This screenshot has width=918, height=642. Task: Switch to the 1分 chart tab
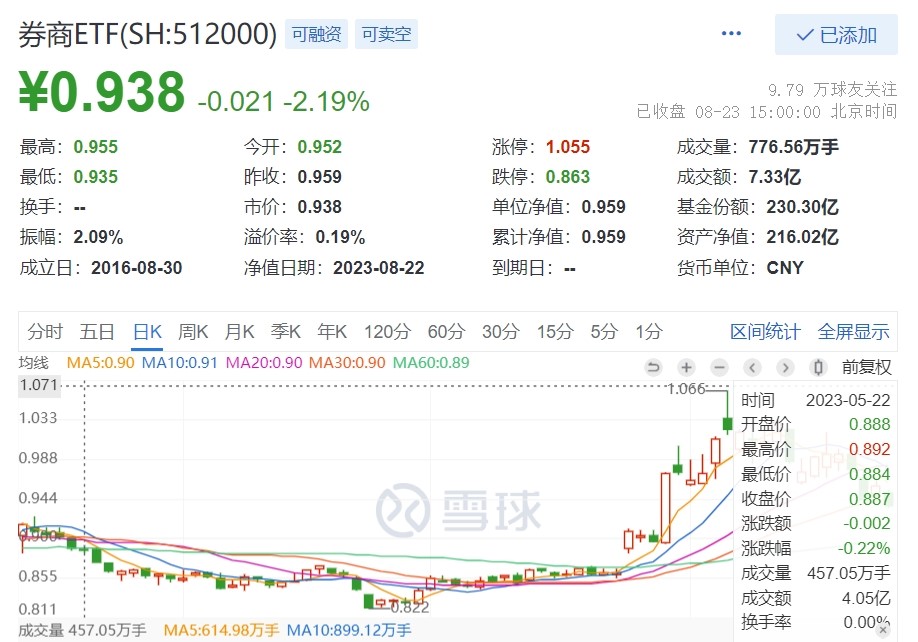click(x=649, y=332)
